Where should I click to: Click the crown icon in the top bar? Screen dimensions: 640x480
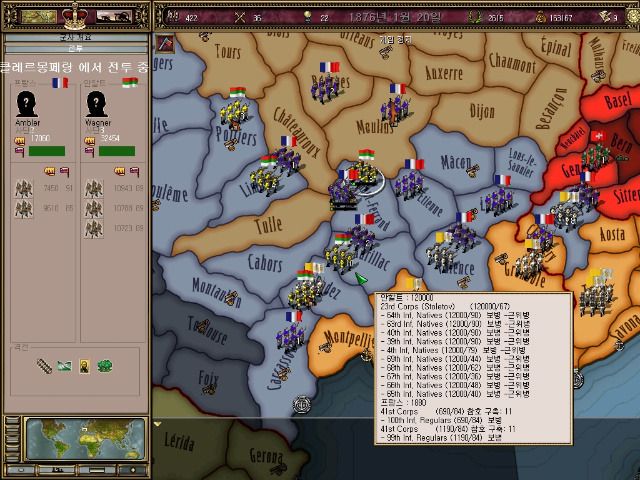(75, 16)
